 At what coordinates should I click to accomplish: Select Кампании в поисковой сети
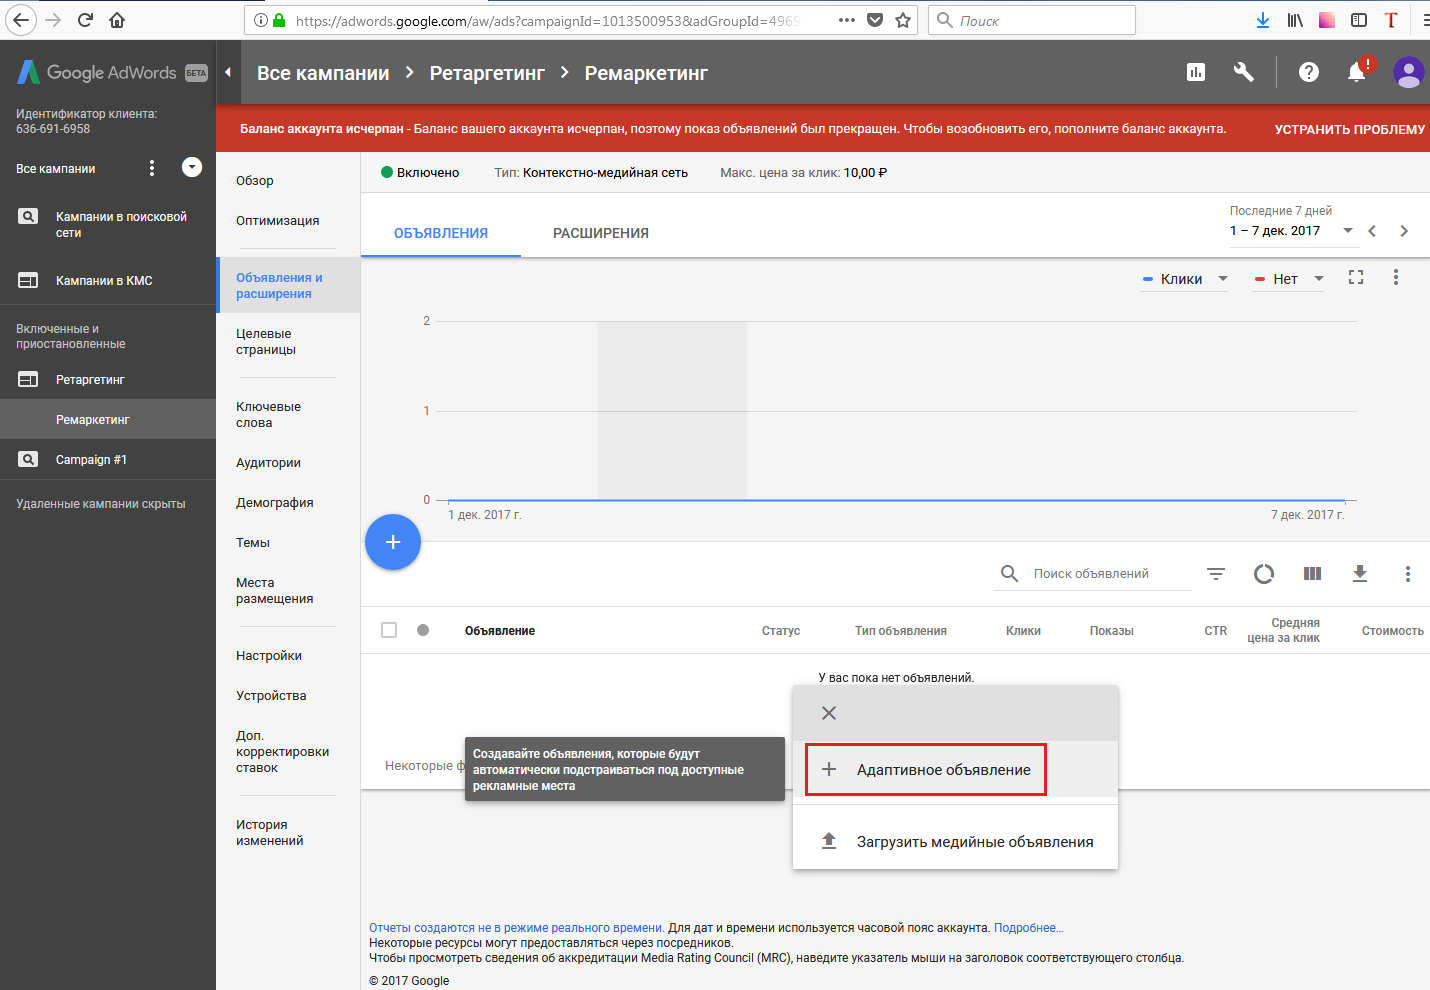108,224
